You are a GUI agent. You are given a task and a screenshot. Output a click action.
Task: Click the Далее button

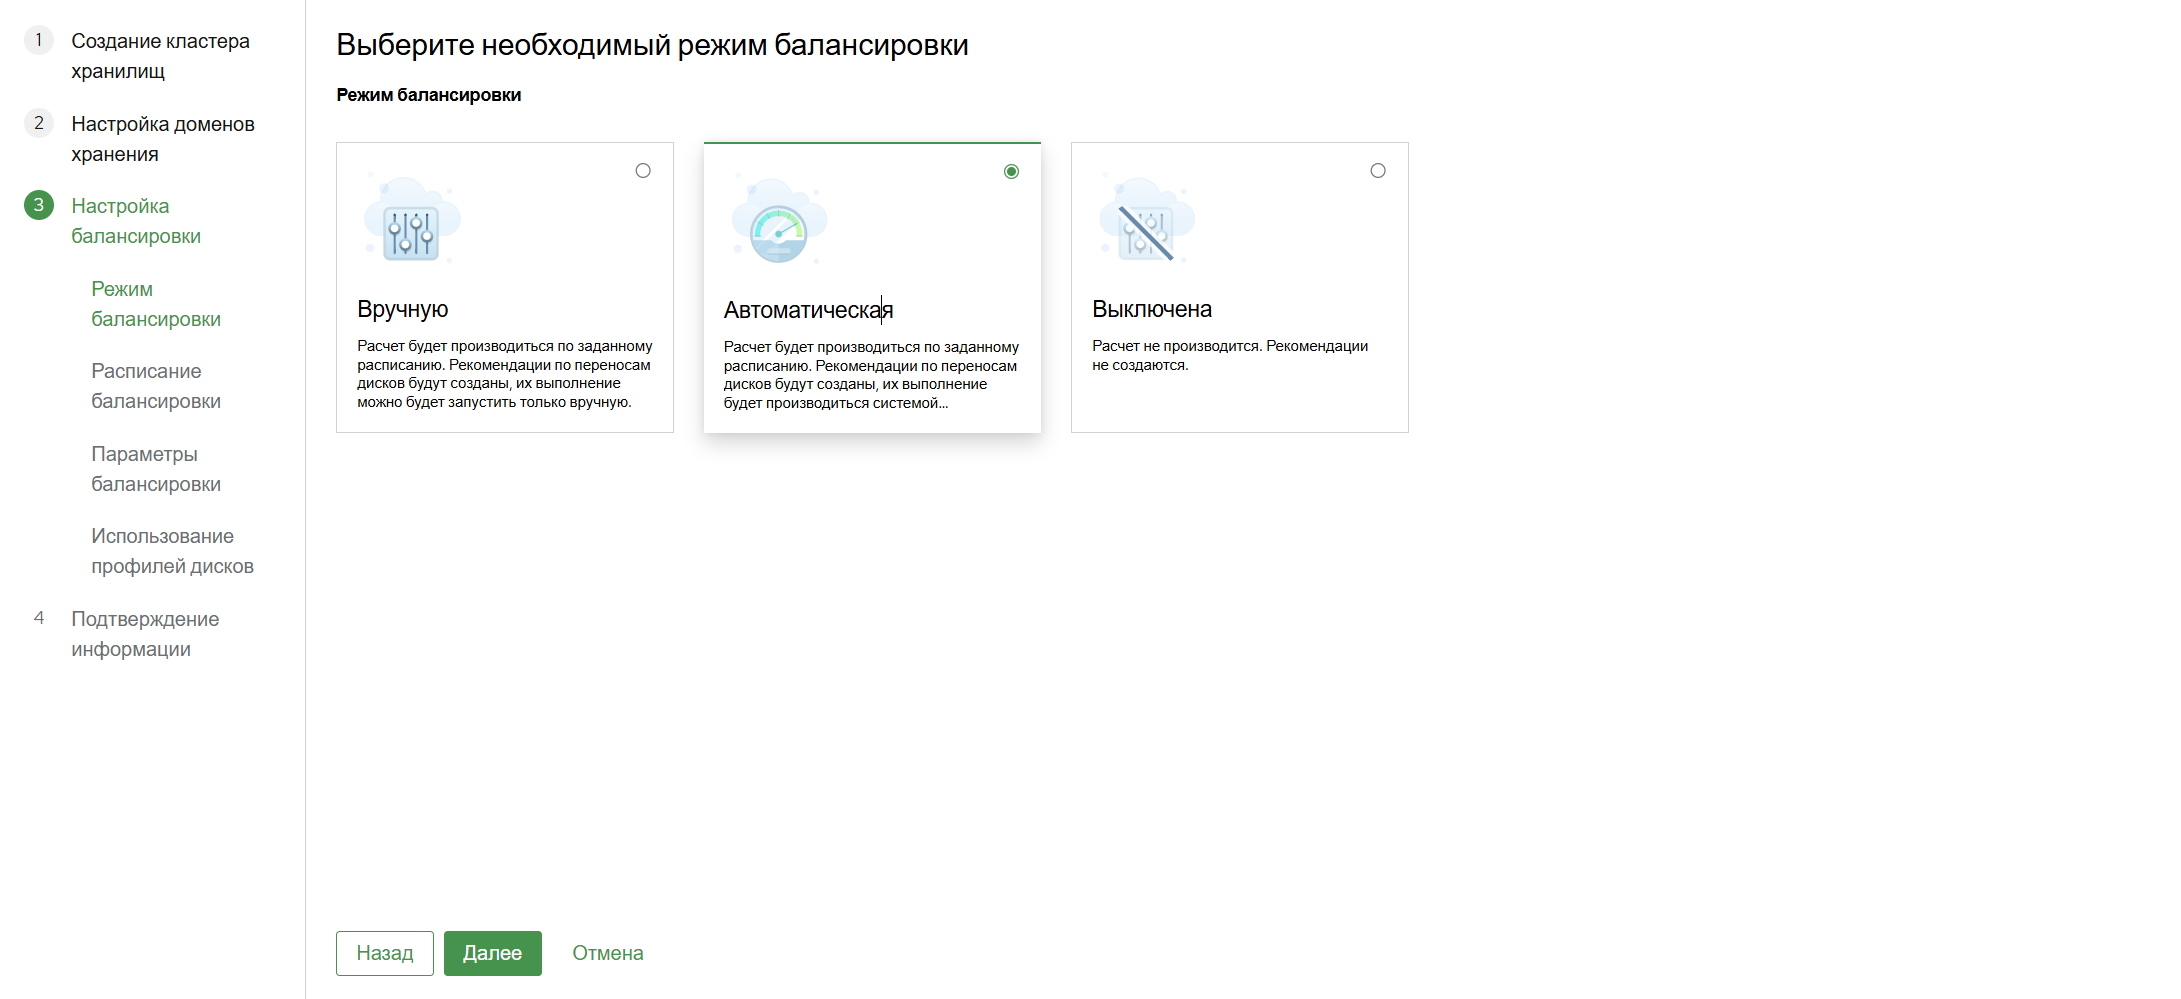(x=493, y=953)
